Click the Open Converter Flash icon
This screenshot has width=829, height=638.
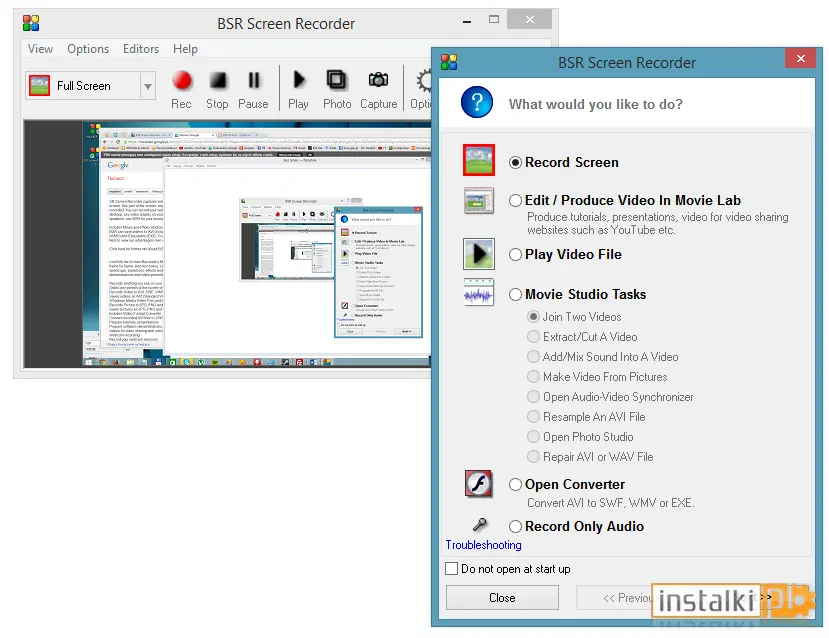(x=478, y=484)
